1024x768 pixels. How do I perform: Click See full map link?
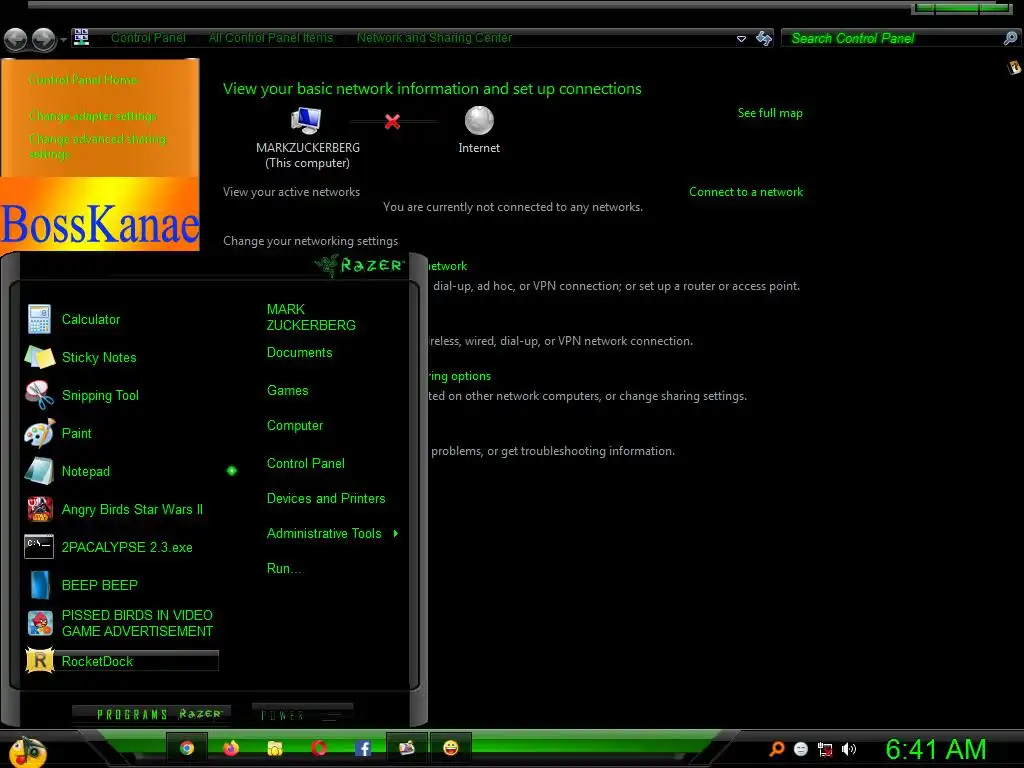point(770,113)
